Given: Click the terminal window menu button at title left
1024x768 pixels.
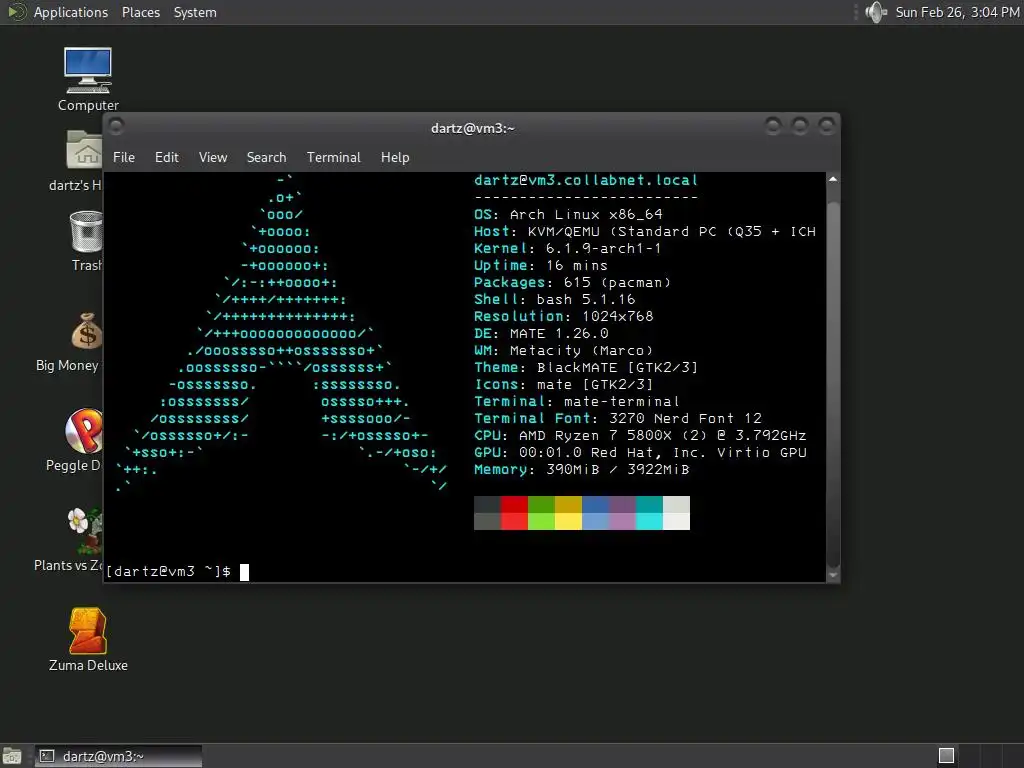Looking at the screenshot, I should [116, 127].
